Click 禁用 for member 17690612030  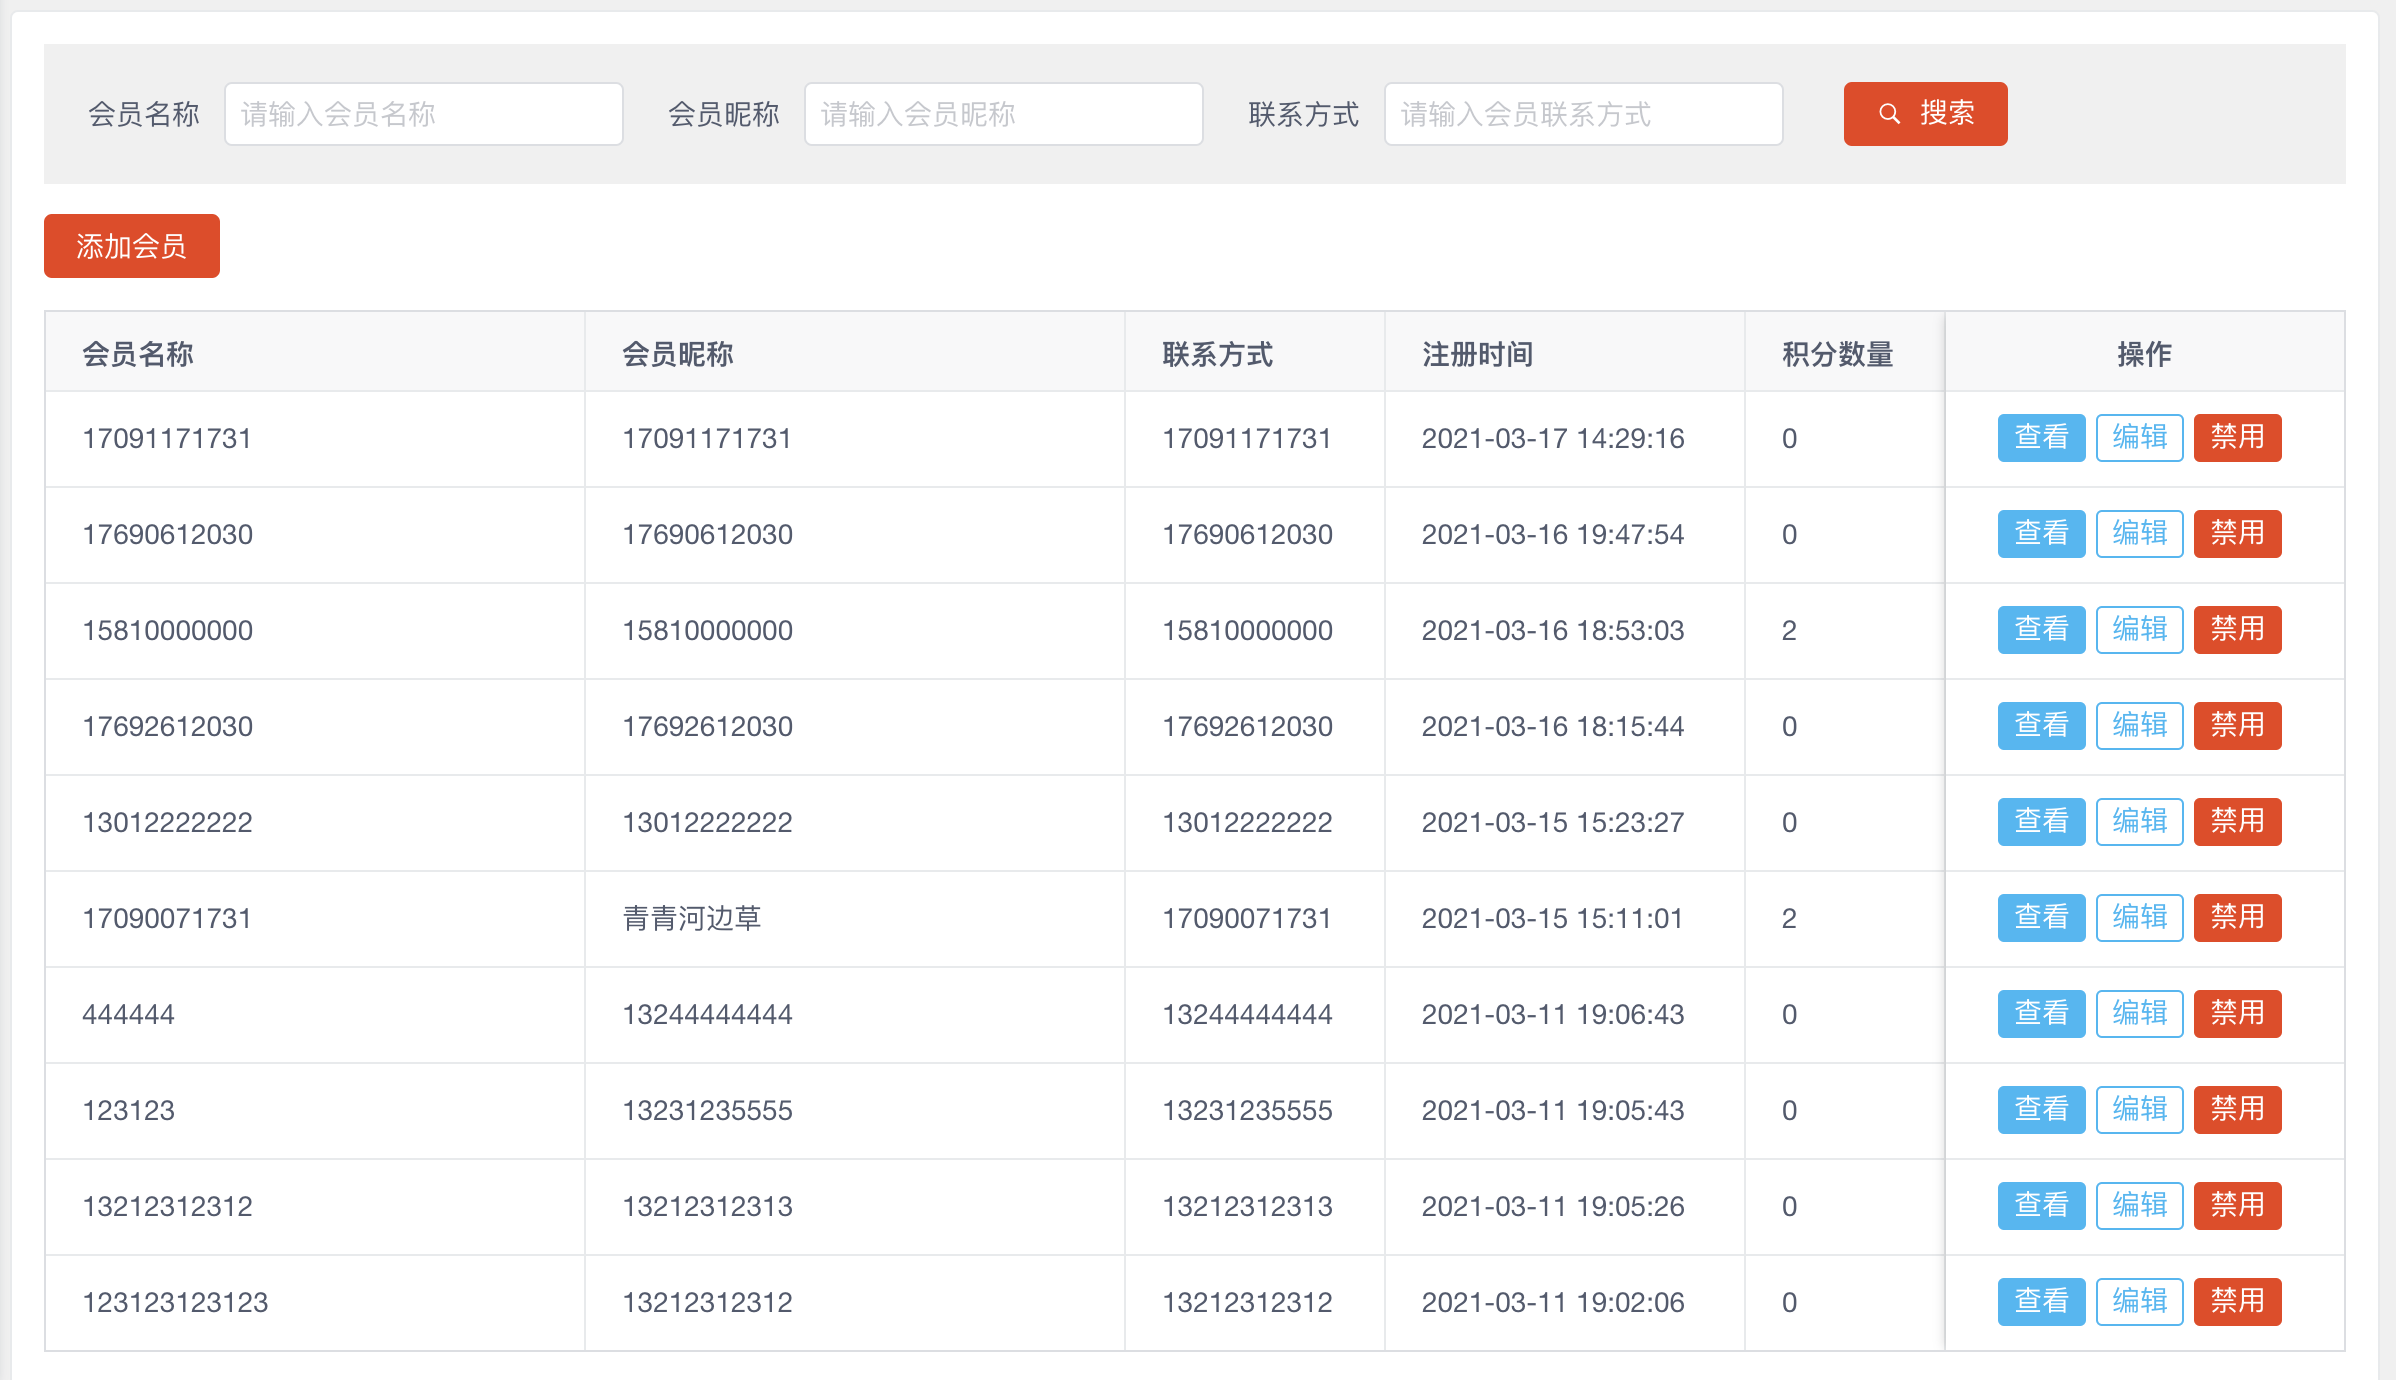coord(2238,534)
